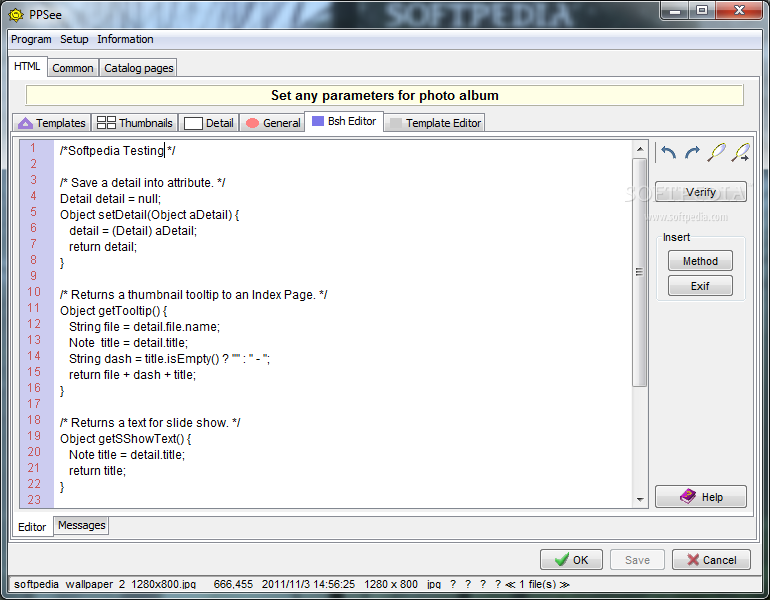
Task: Open the Templates tab
Action: (x=52, y=123)
